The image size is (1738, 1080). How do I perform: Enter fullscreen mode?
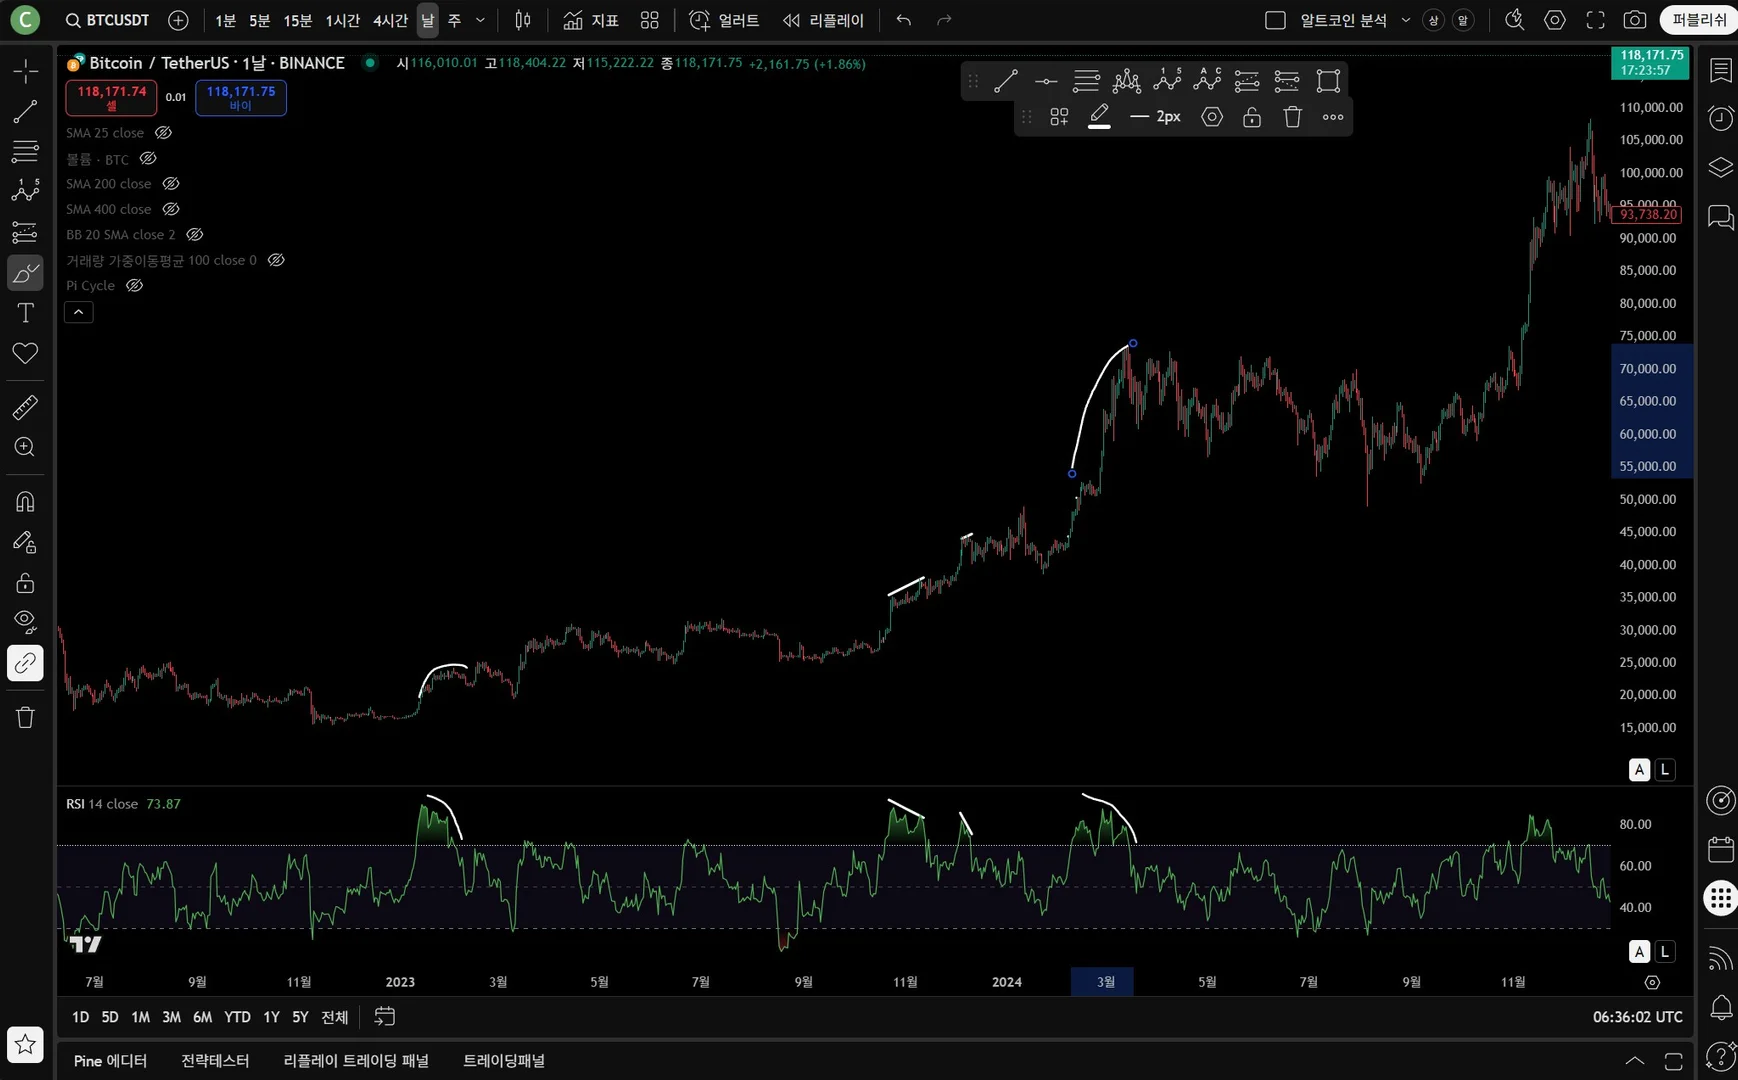coord(1596,20)
